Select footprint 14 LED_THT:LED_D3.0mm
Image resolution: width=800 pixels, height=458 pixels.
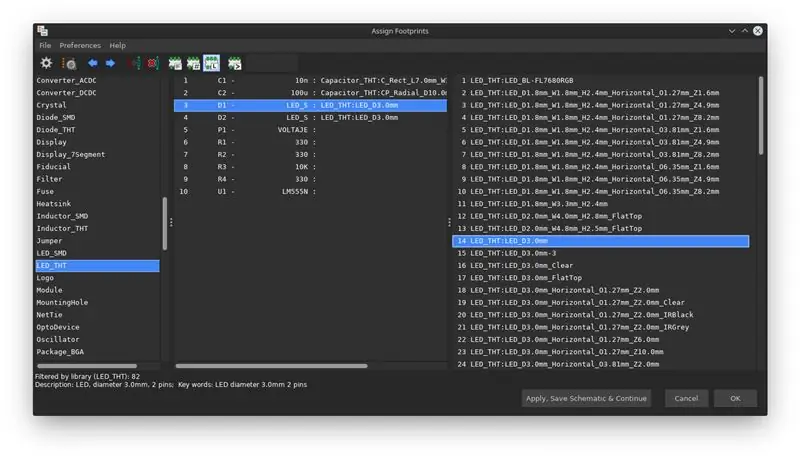click(601, 241)
